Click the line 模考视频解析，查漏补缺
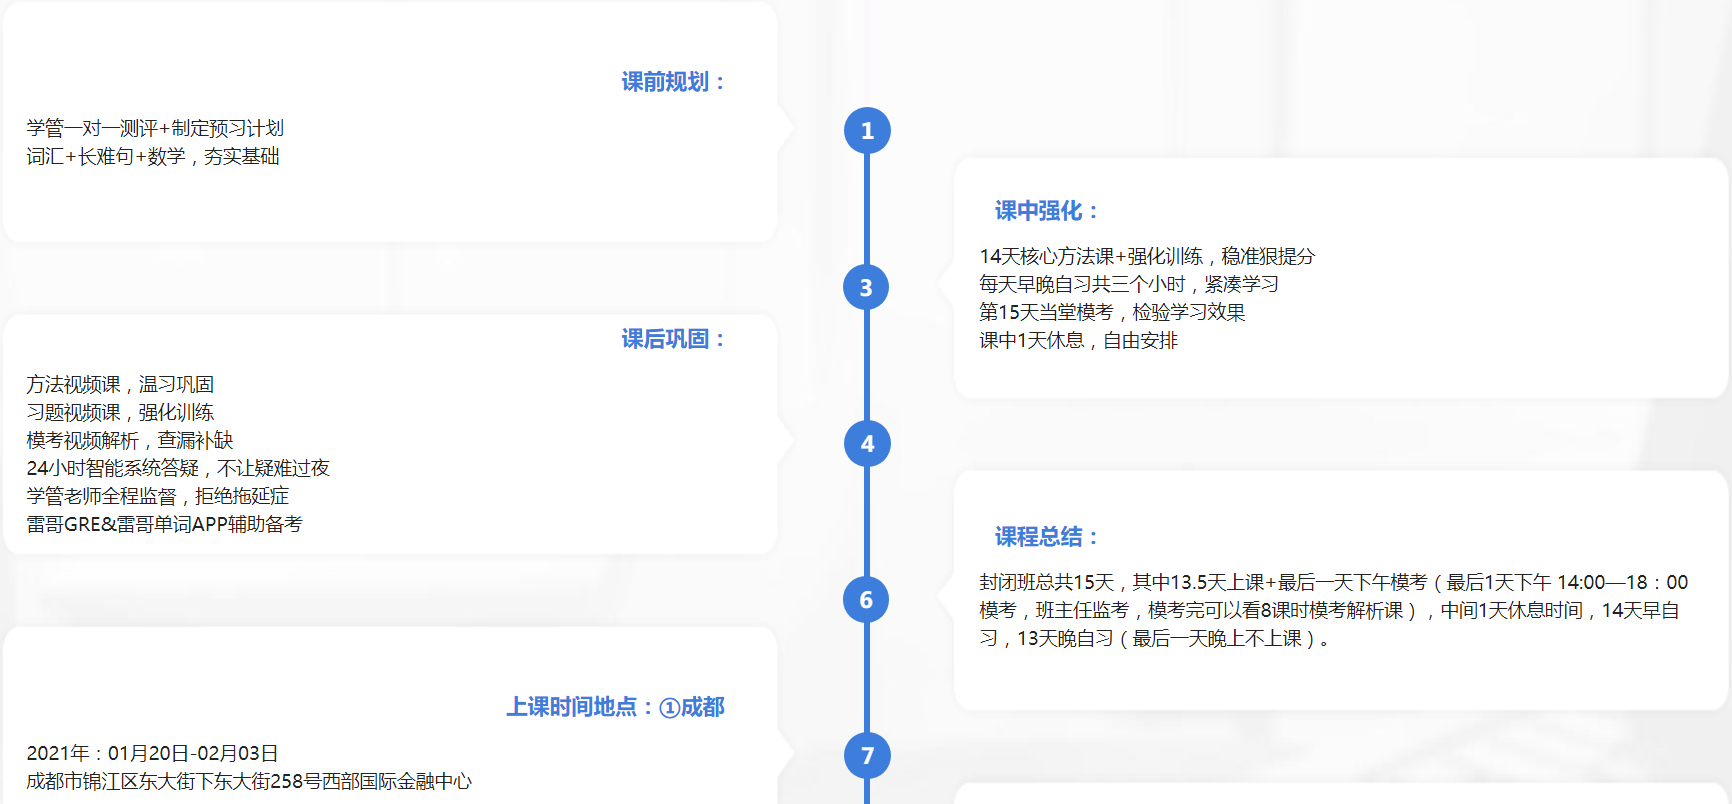Viewport: 1732px width, 804px height. [x=130, y=440]
